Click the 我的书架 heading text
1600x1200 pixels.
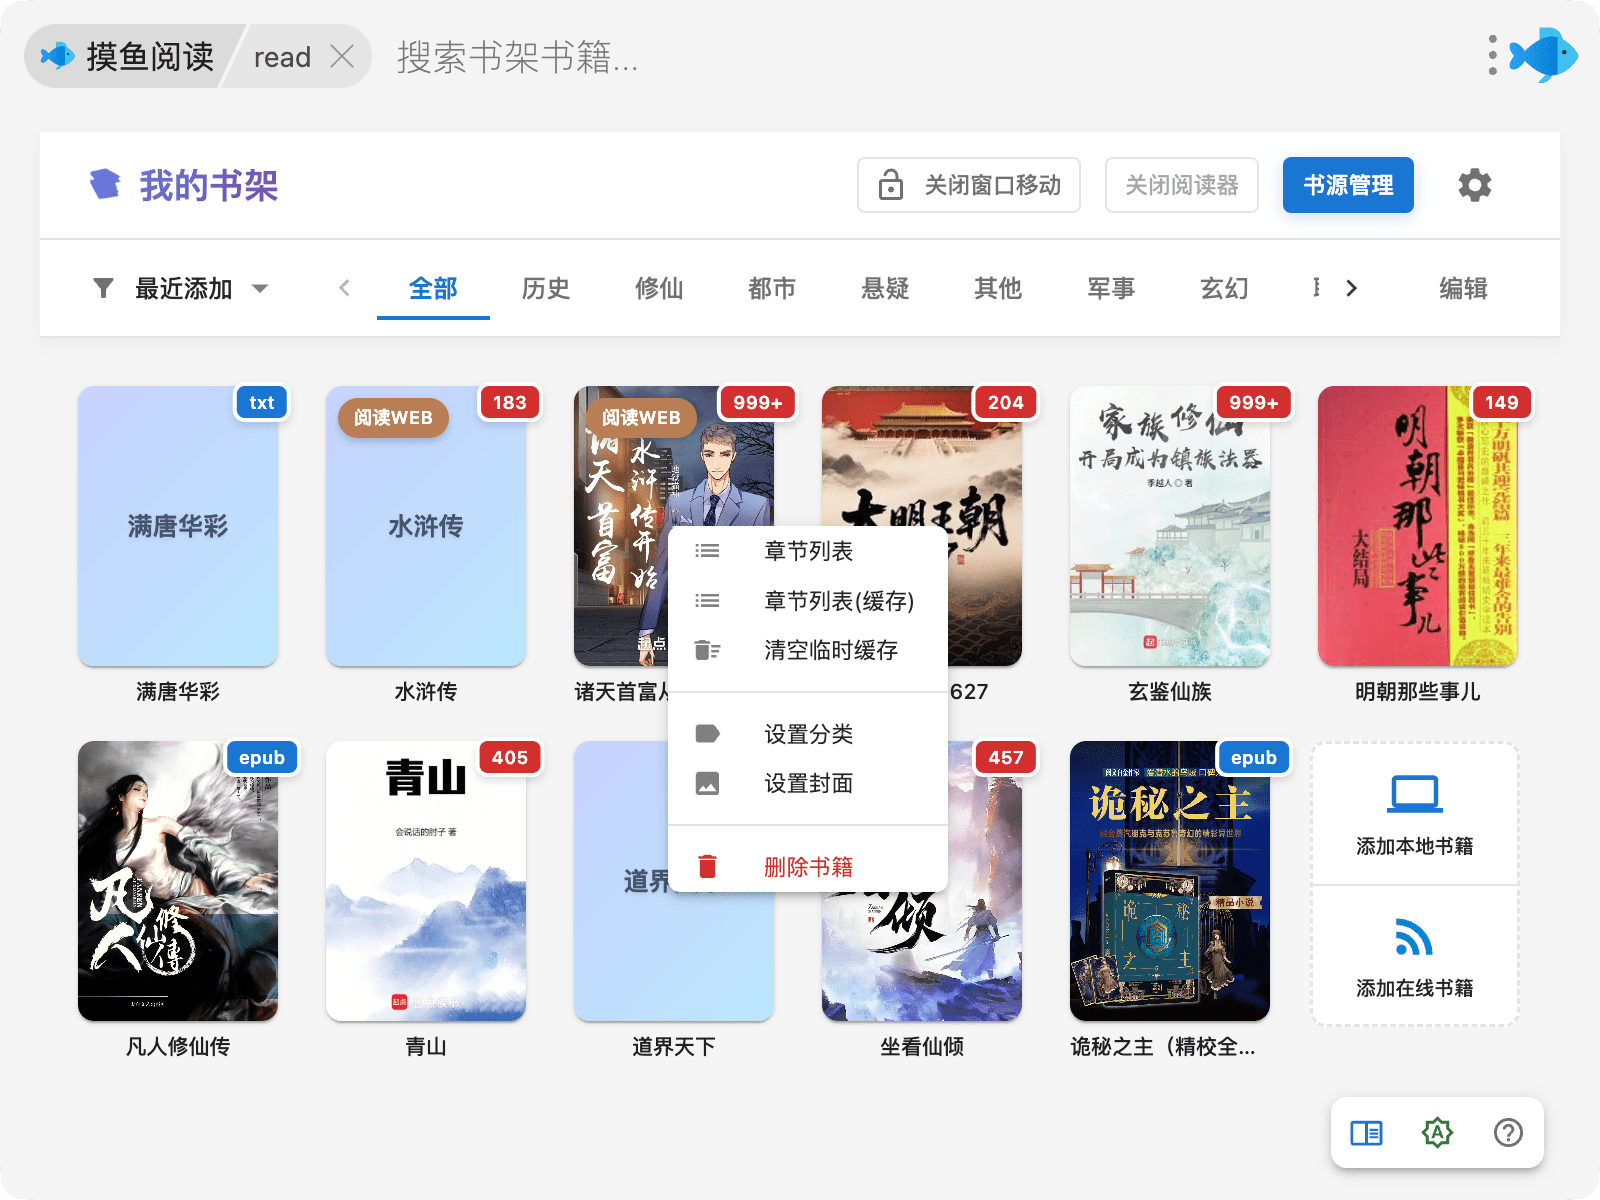coord(208,185)
